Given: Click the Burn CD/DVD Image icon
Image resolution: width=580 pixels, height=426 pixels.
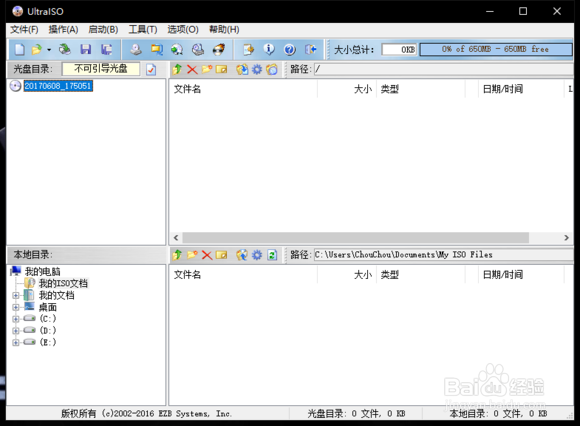Looking at the screenshot, I should coord(219,49).
